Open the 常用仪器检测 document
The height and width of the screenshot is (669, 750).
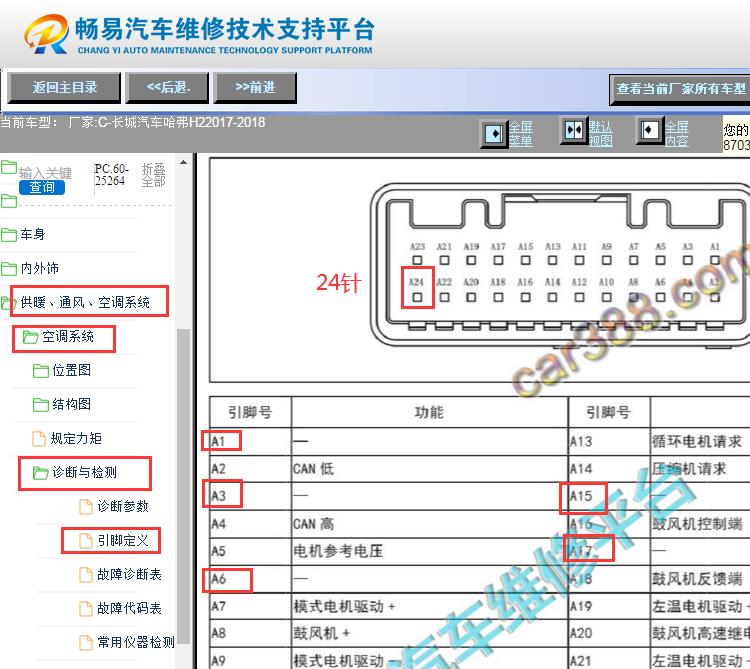(136, 642)
